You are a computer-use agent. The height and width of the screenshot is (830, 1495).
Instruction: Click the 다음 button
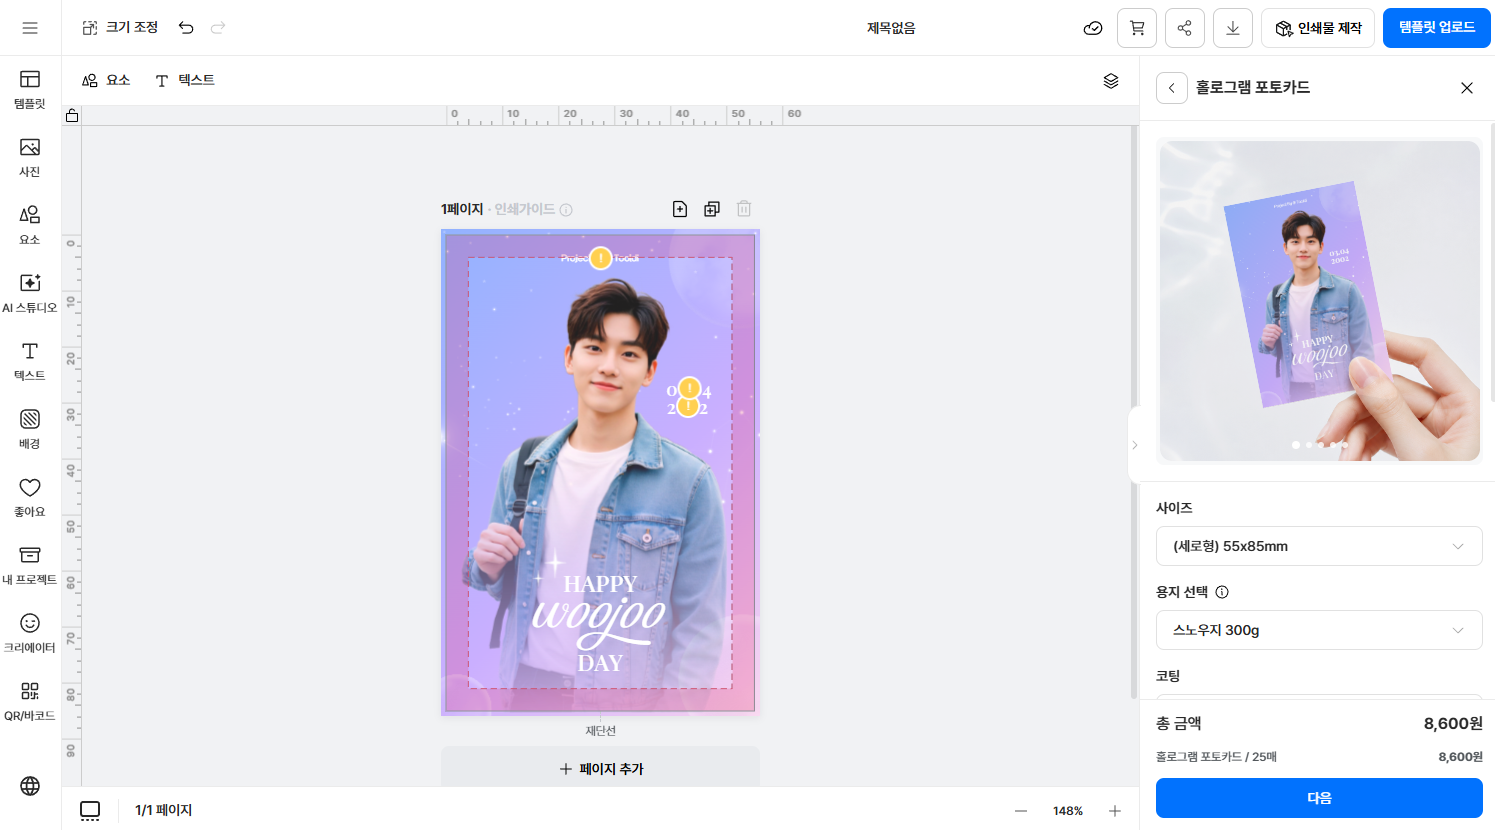pos(1319,798)
